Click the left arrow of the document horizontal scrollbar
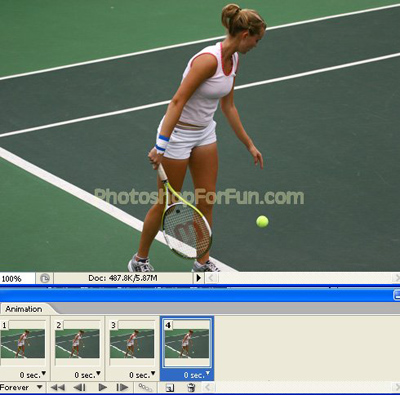The image size is (400, 395). 211,278
